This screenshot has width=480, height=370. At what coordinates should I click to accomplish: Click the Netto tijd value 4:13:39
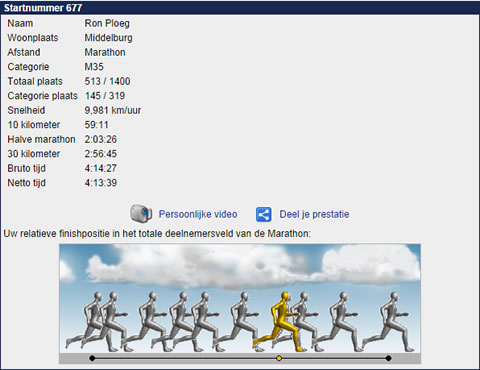[x=101, y=183]
